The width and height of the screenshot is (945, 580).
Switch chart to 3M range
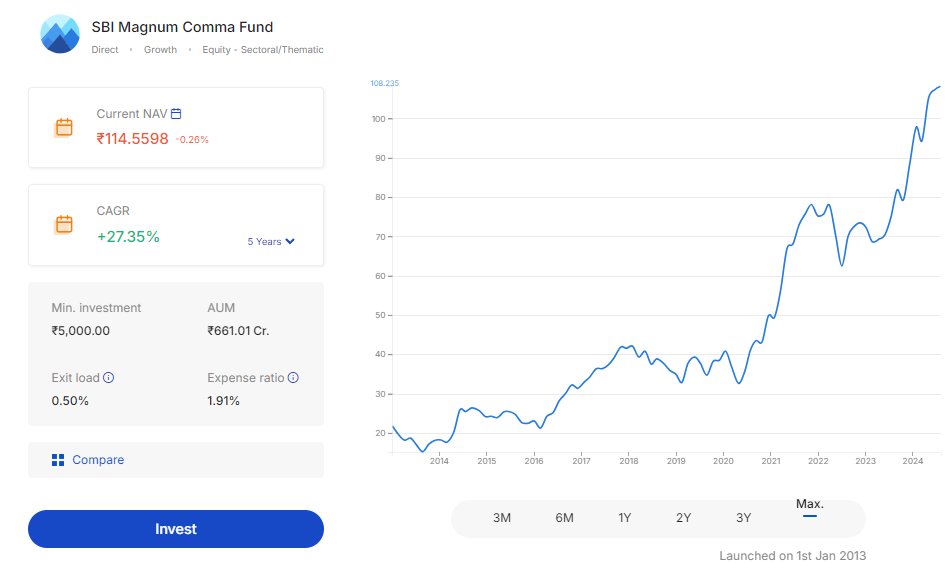tap(501, 518)
